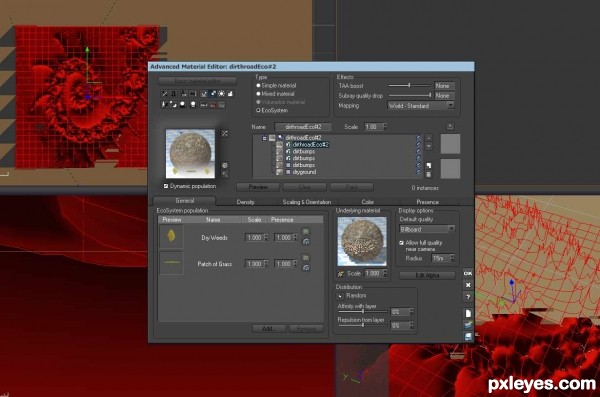Click the Edit Alpha button
The width and height of the screenshot is (600, 397).
(427, 275)
